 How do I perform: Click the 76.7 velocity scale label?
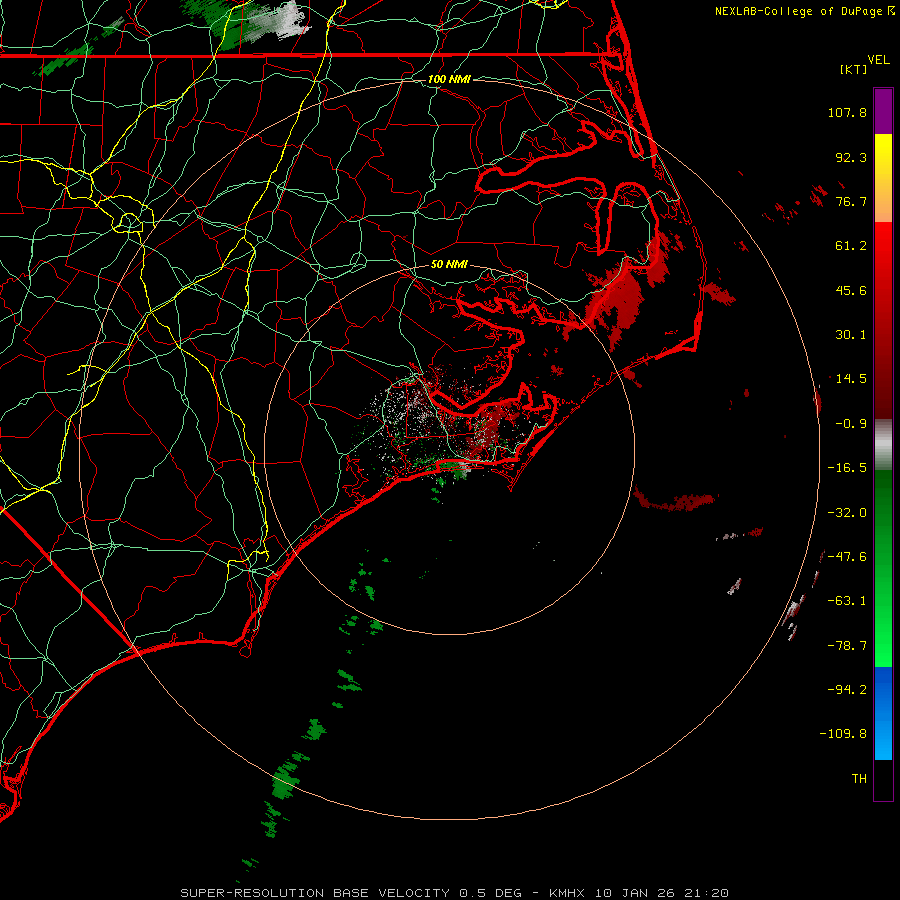851,201
